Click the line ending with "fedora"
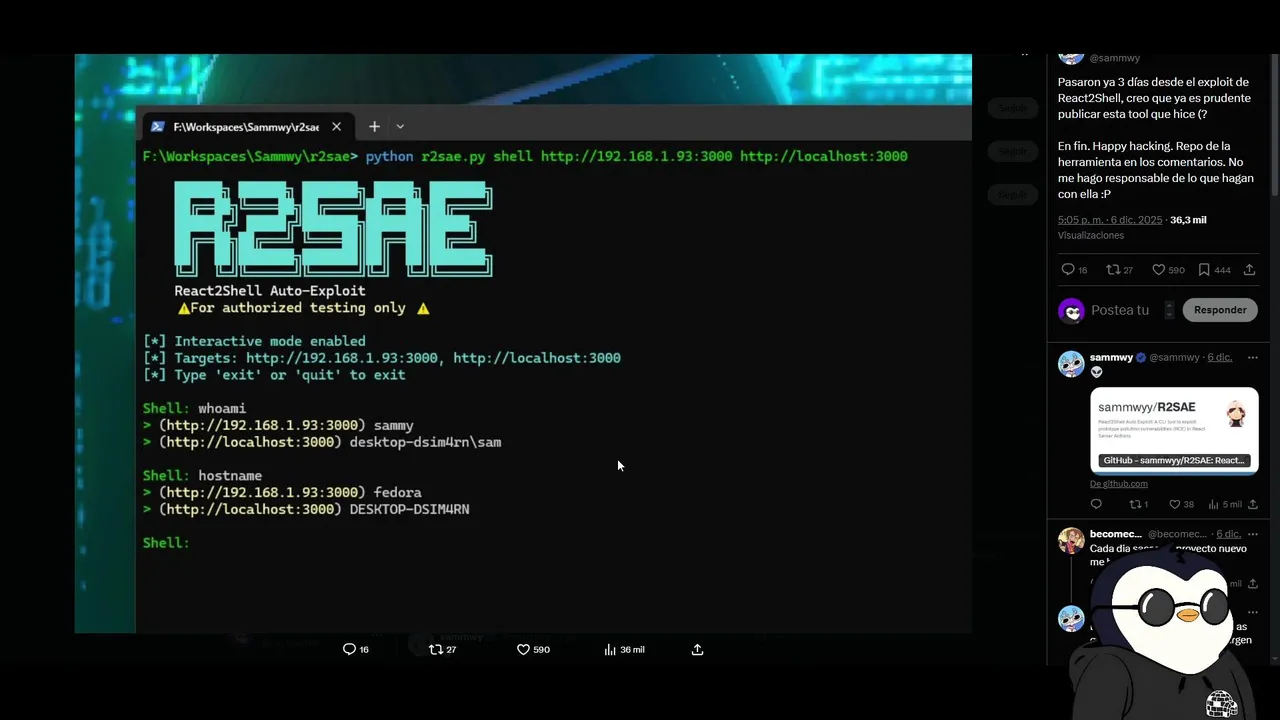The image size is (1280, 720). pyautogui.click(x=282, y=492)
